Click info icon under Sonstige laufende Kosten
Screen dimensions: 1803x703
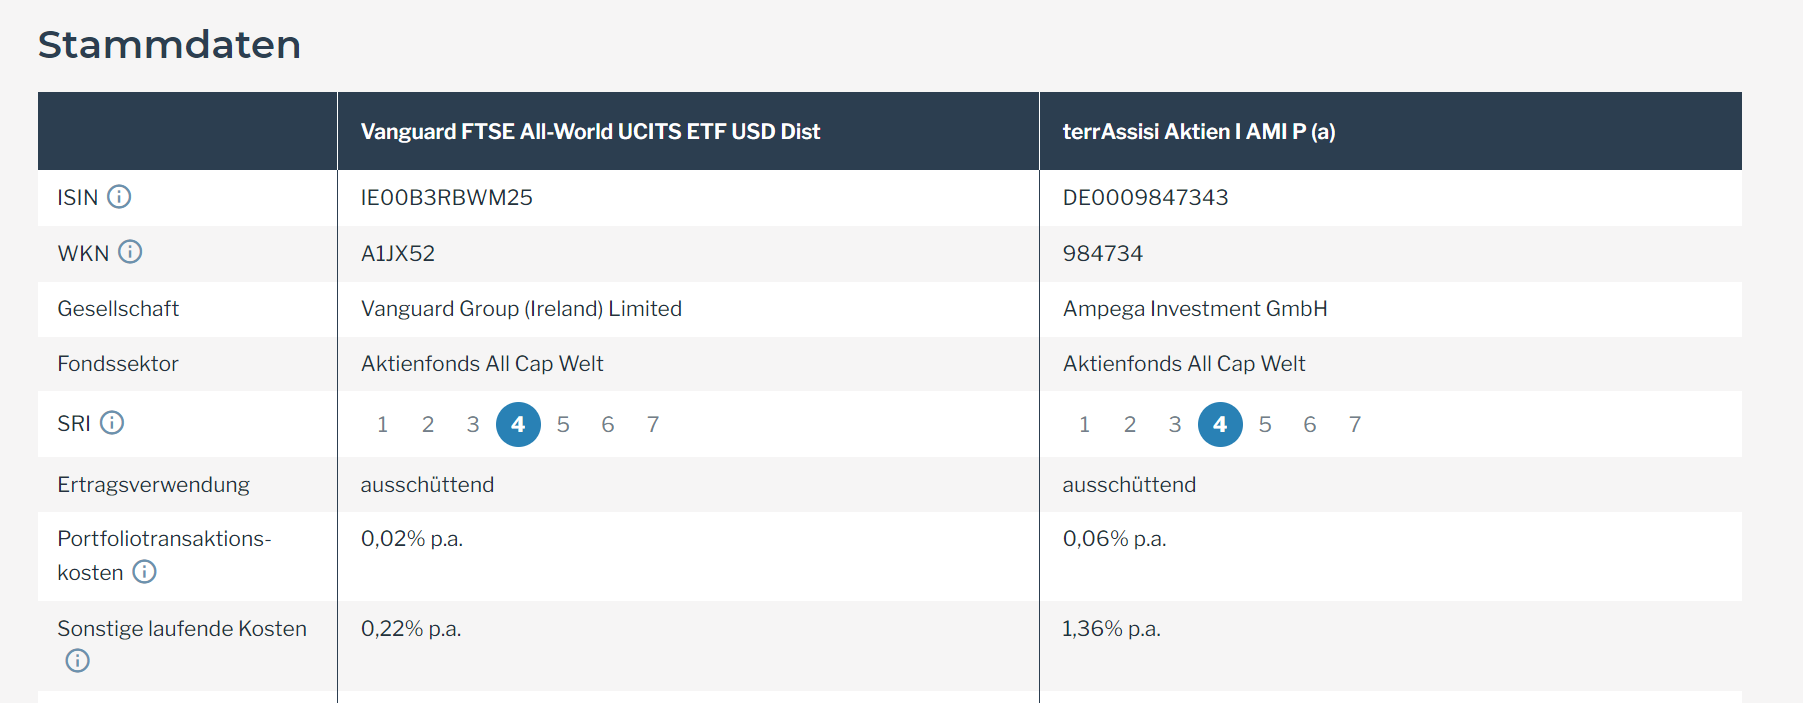(x=77, y=661)
